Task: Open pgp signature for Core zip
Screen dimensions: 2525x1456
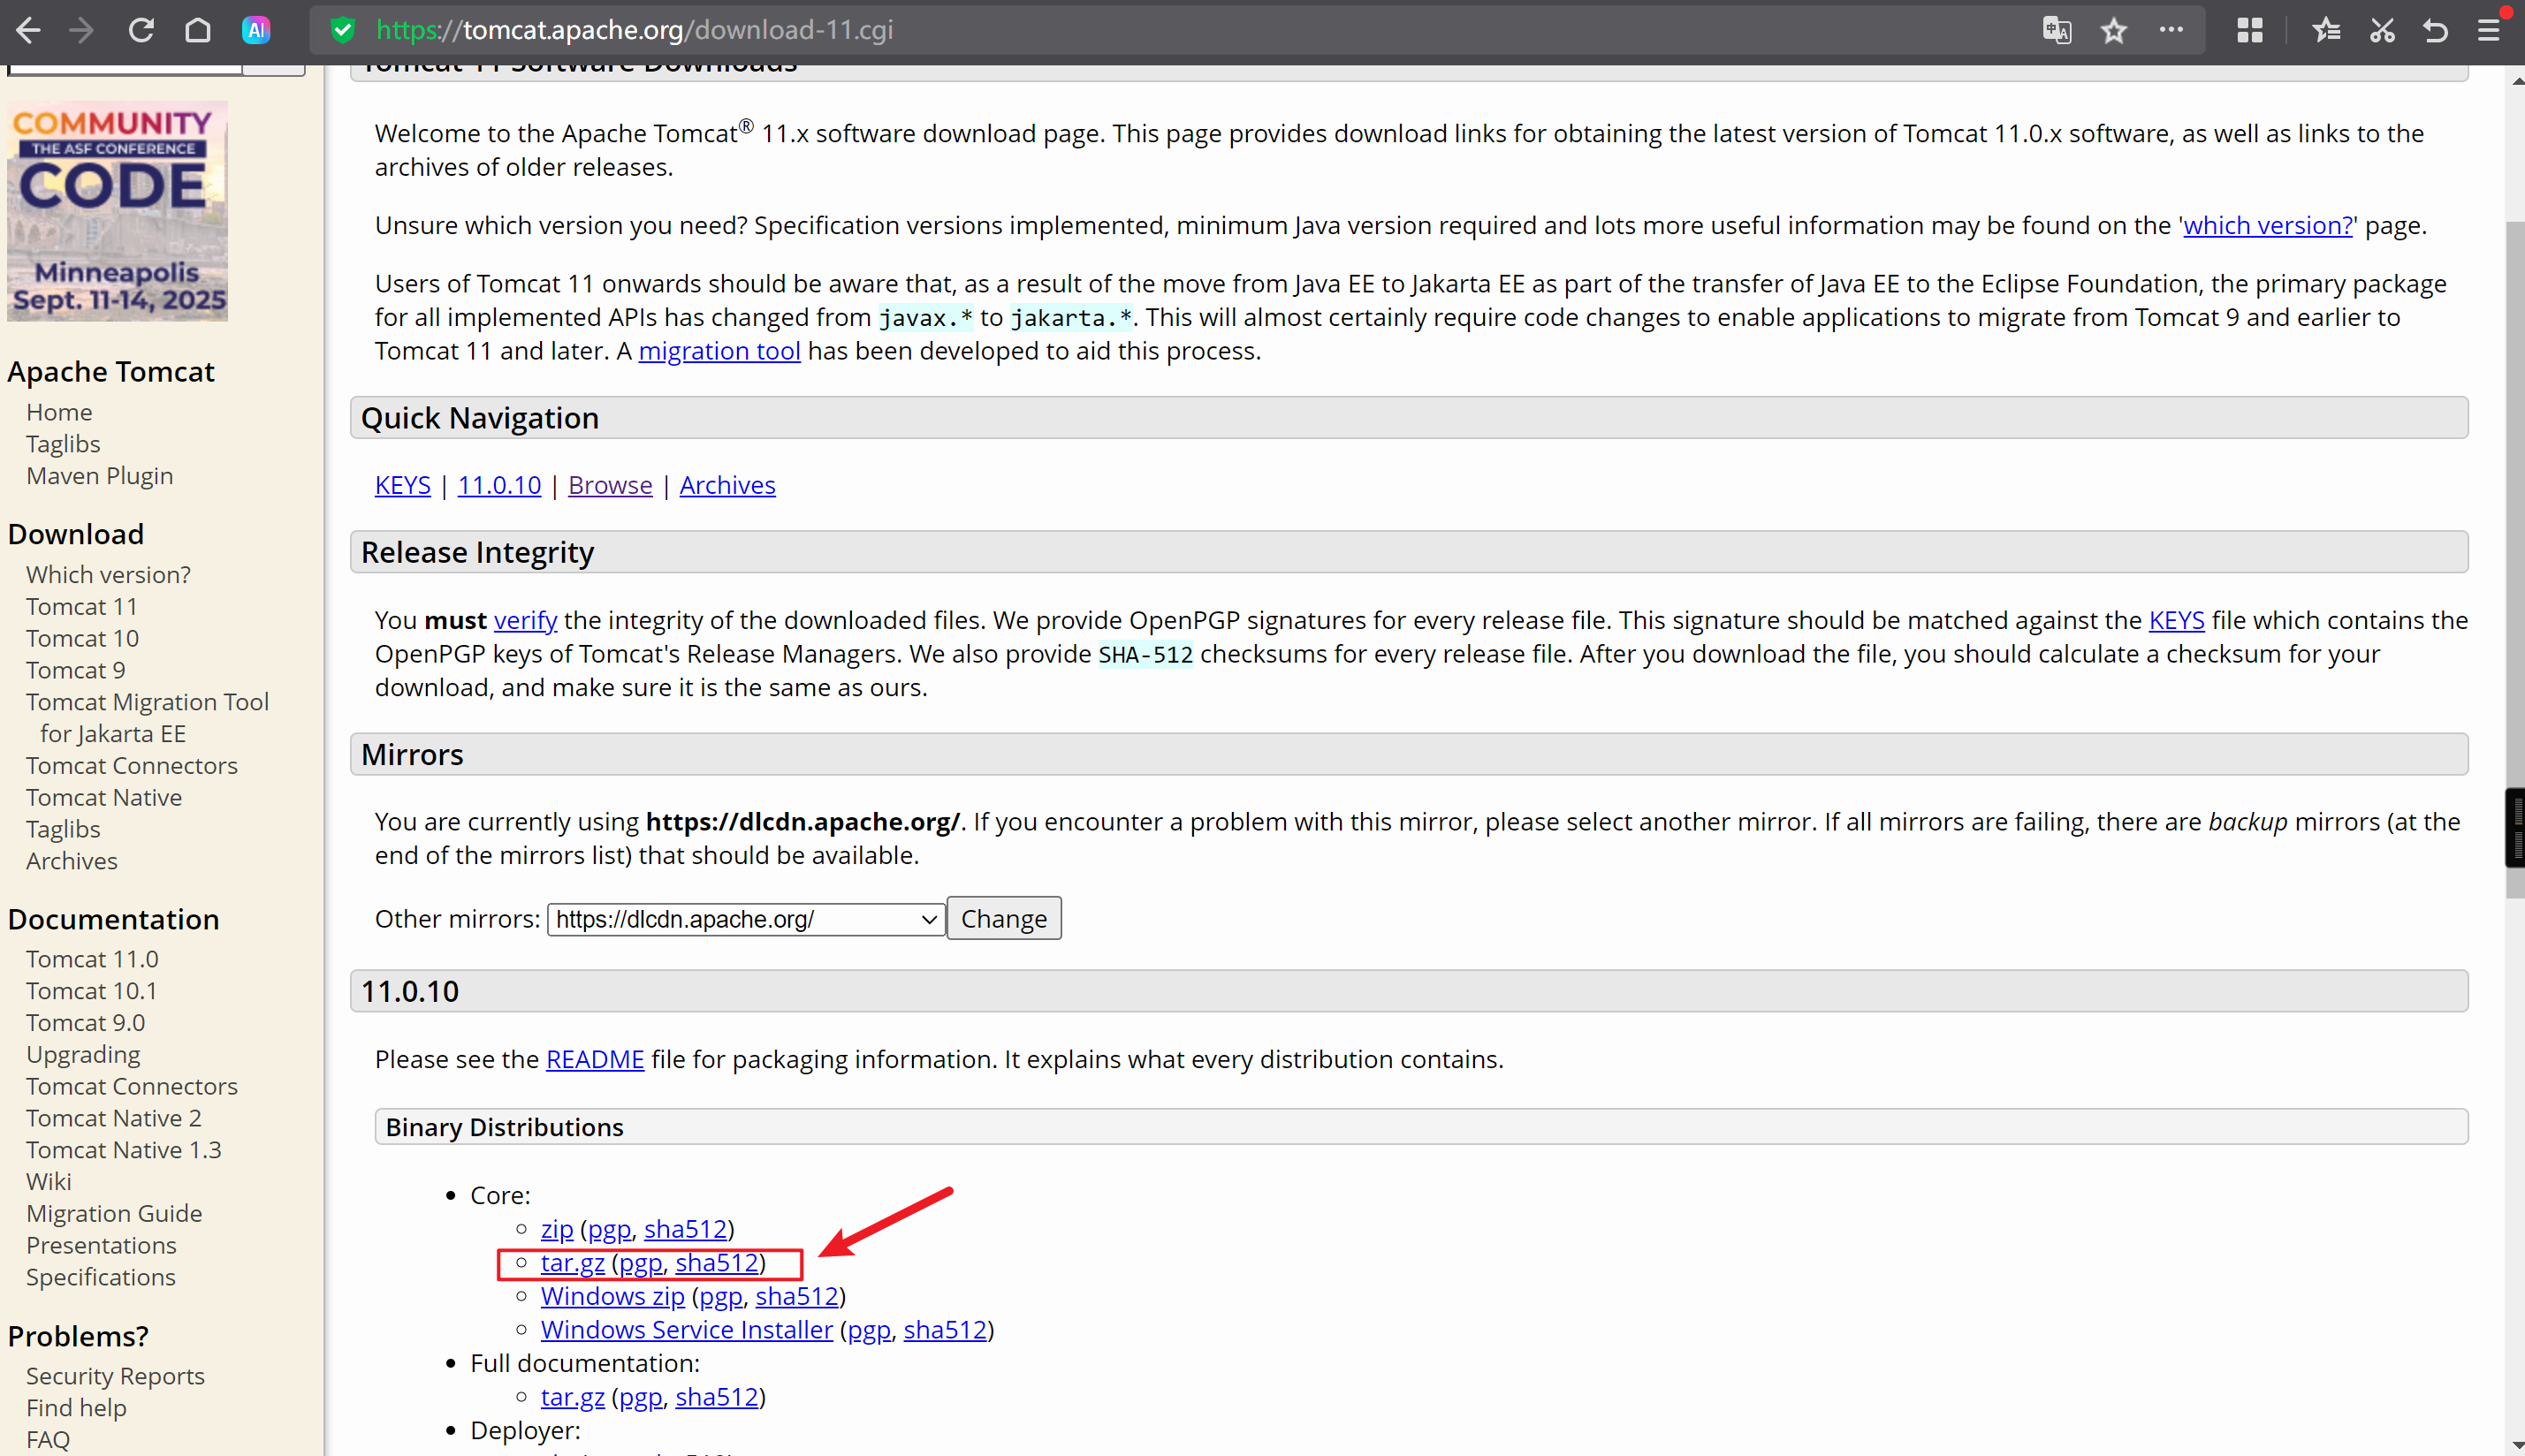Action: tap(609, 1229)
